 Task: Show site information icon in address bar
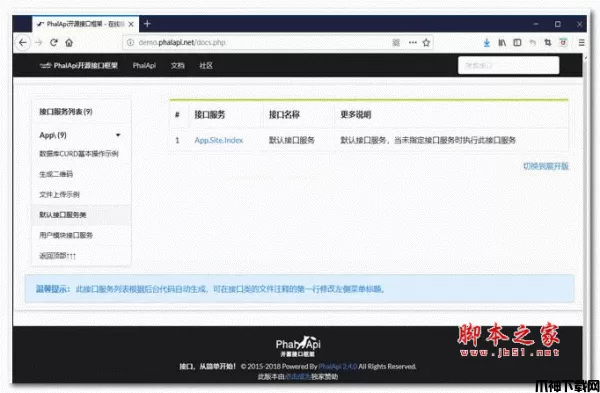pos(130,42)
